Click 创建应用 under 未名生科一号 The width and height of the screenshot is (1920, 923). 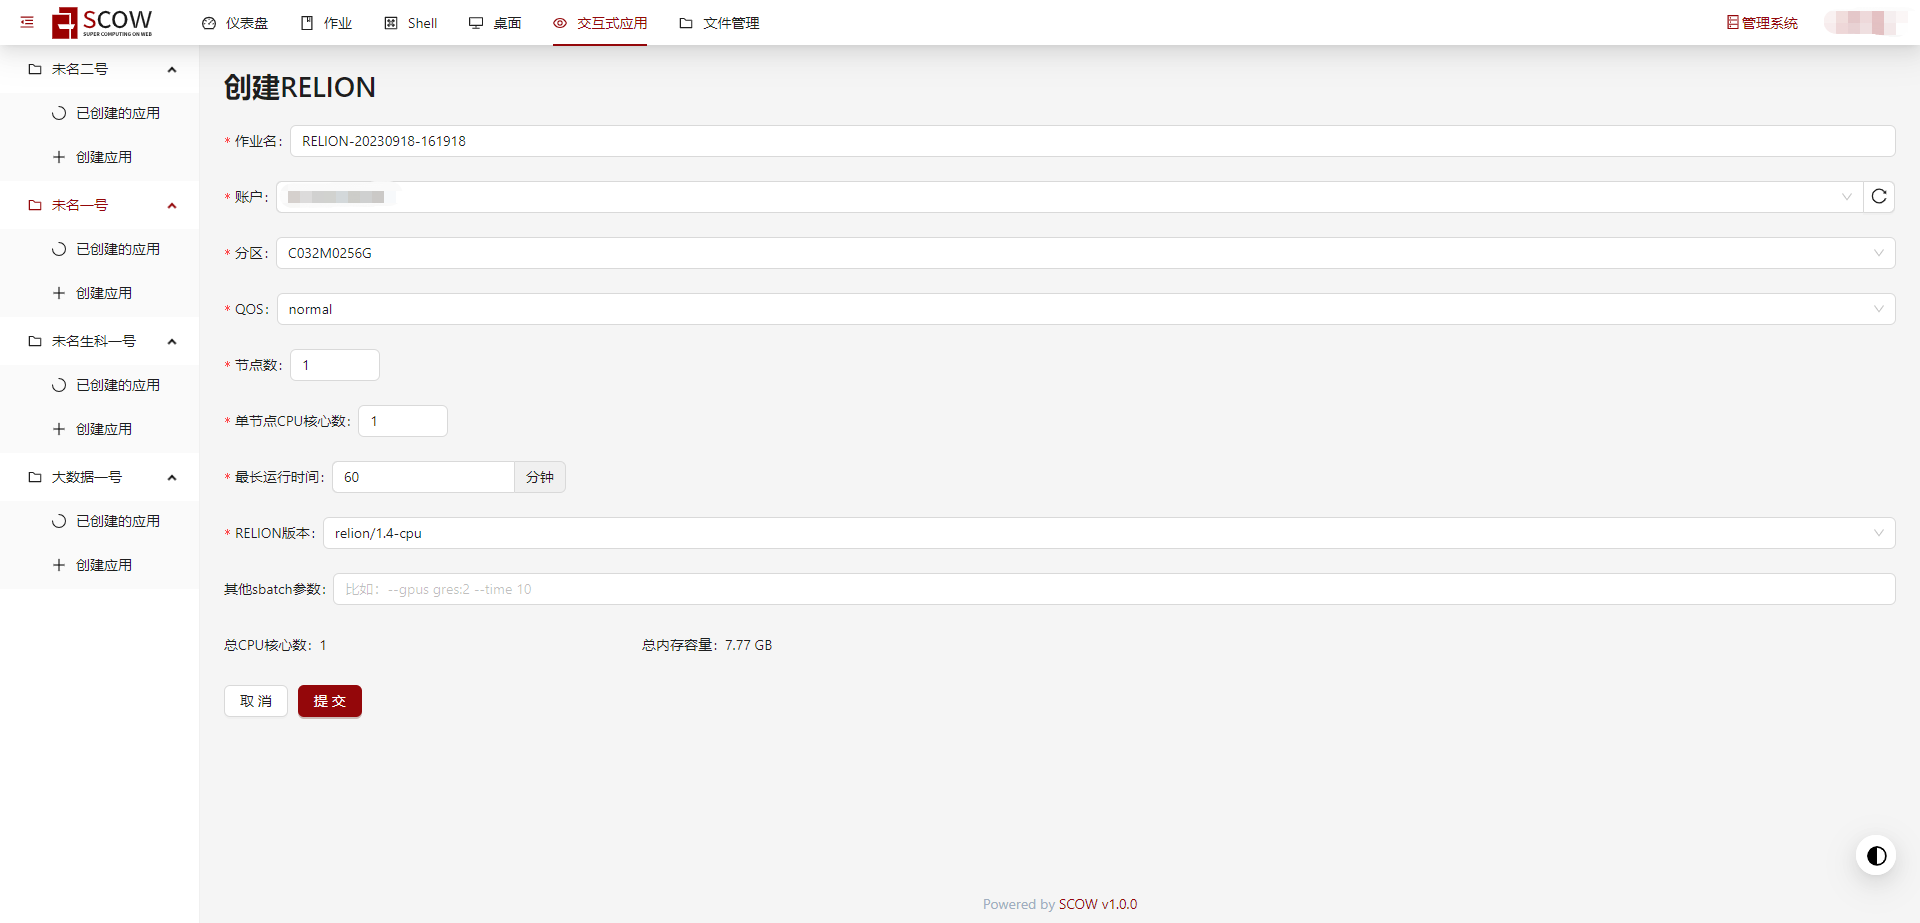click(104, 429)
